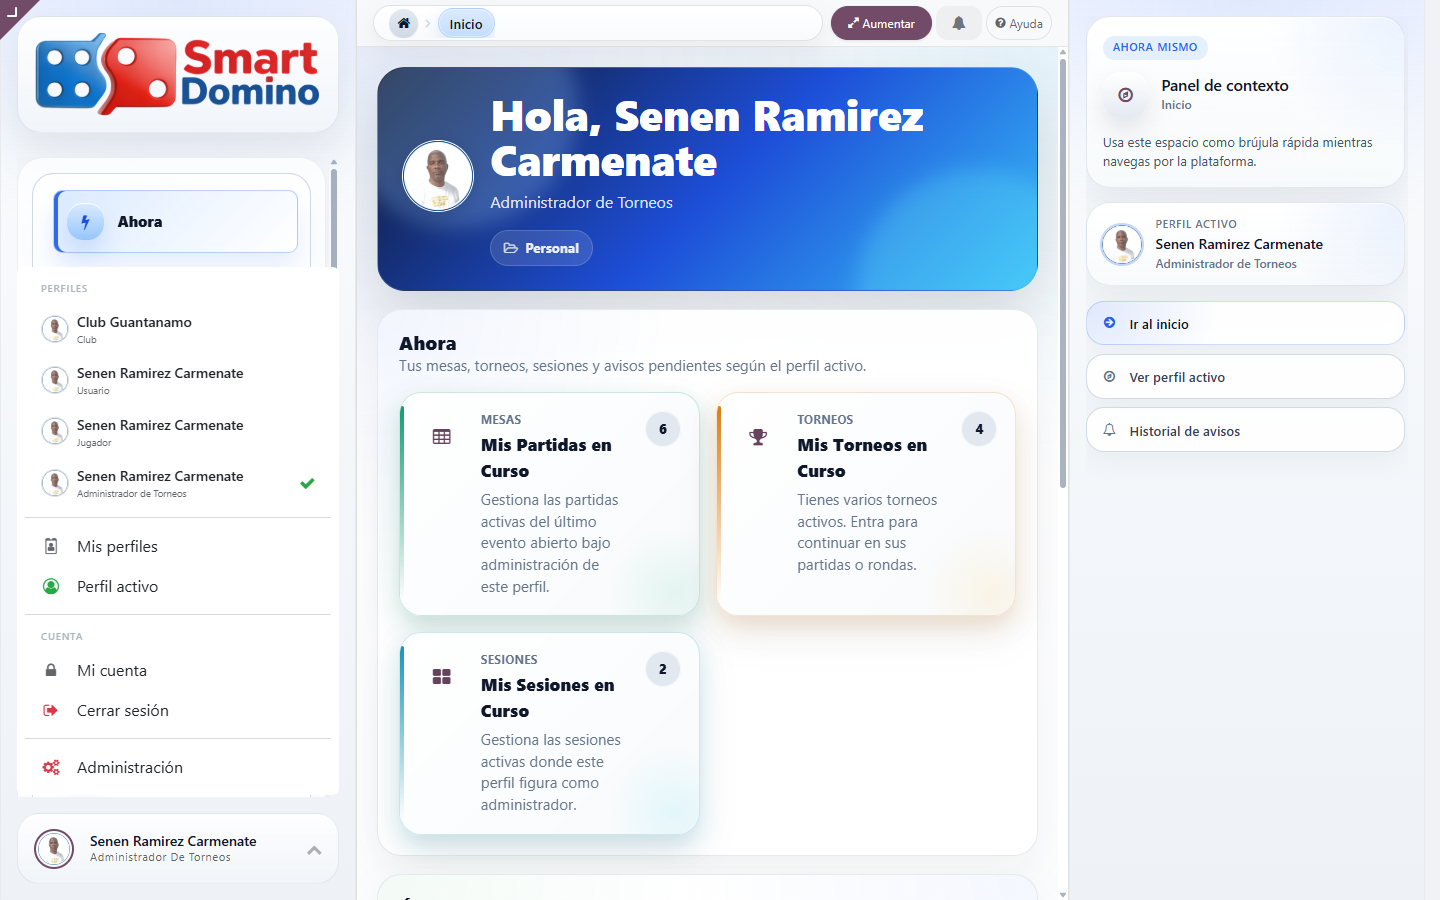Open Mi cuenta
The width and height of the screenshot is (1440, 900).
coord(177,670)
